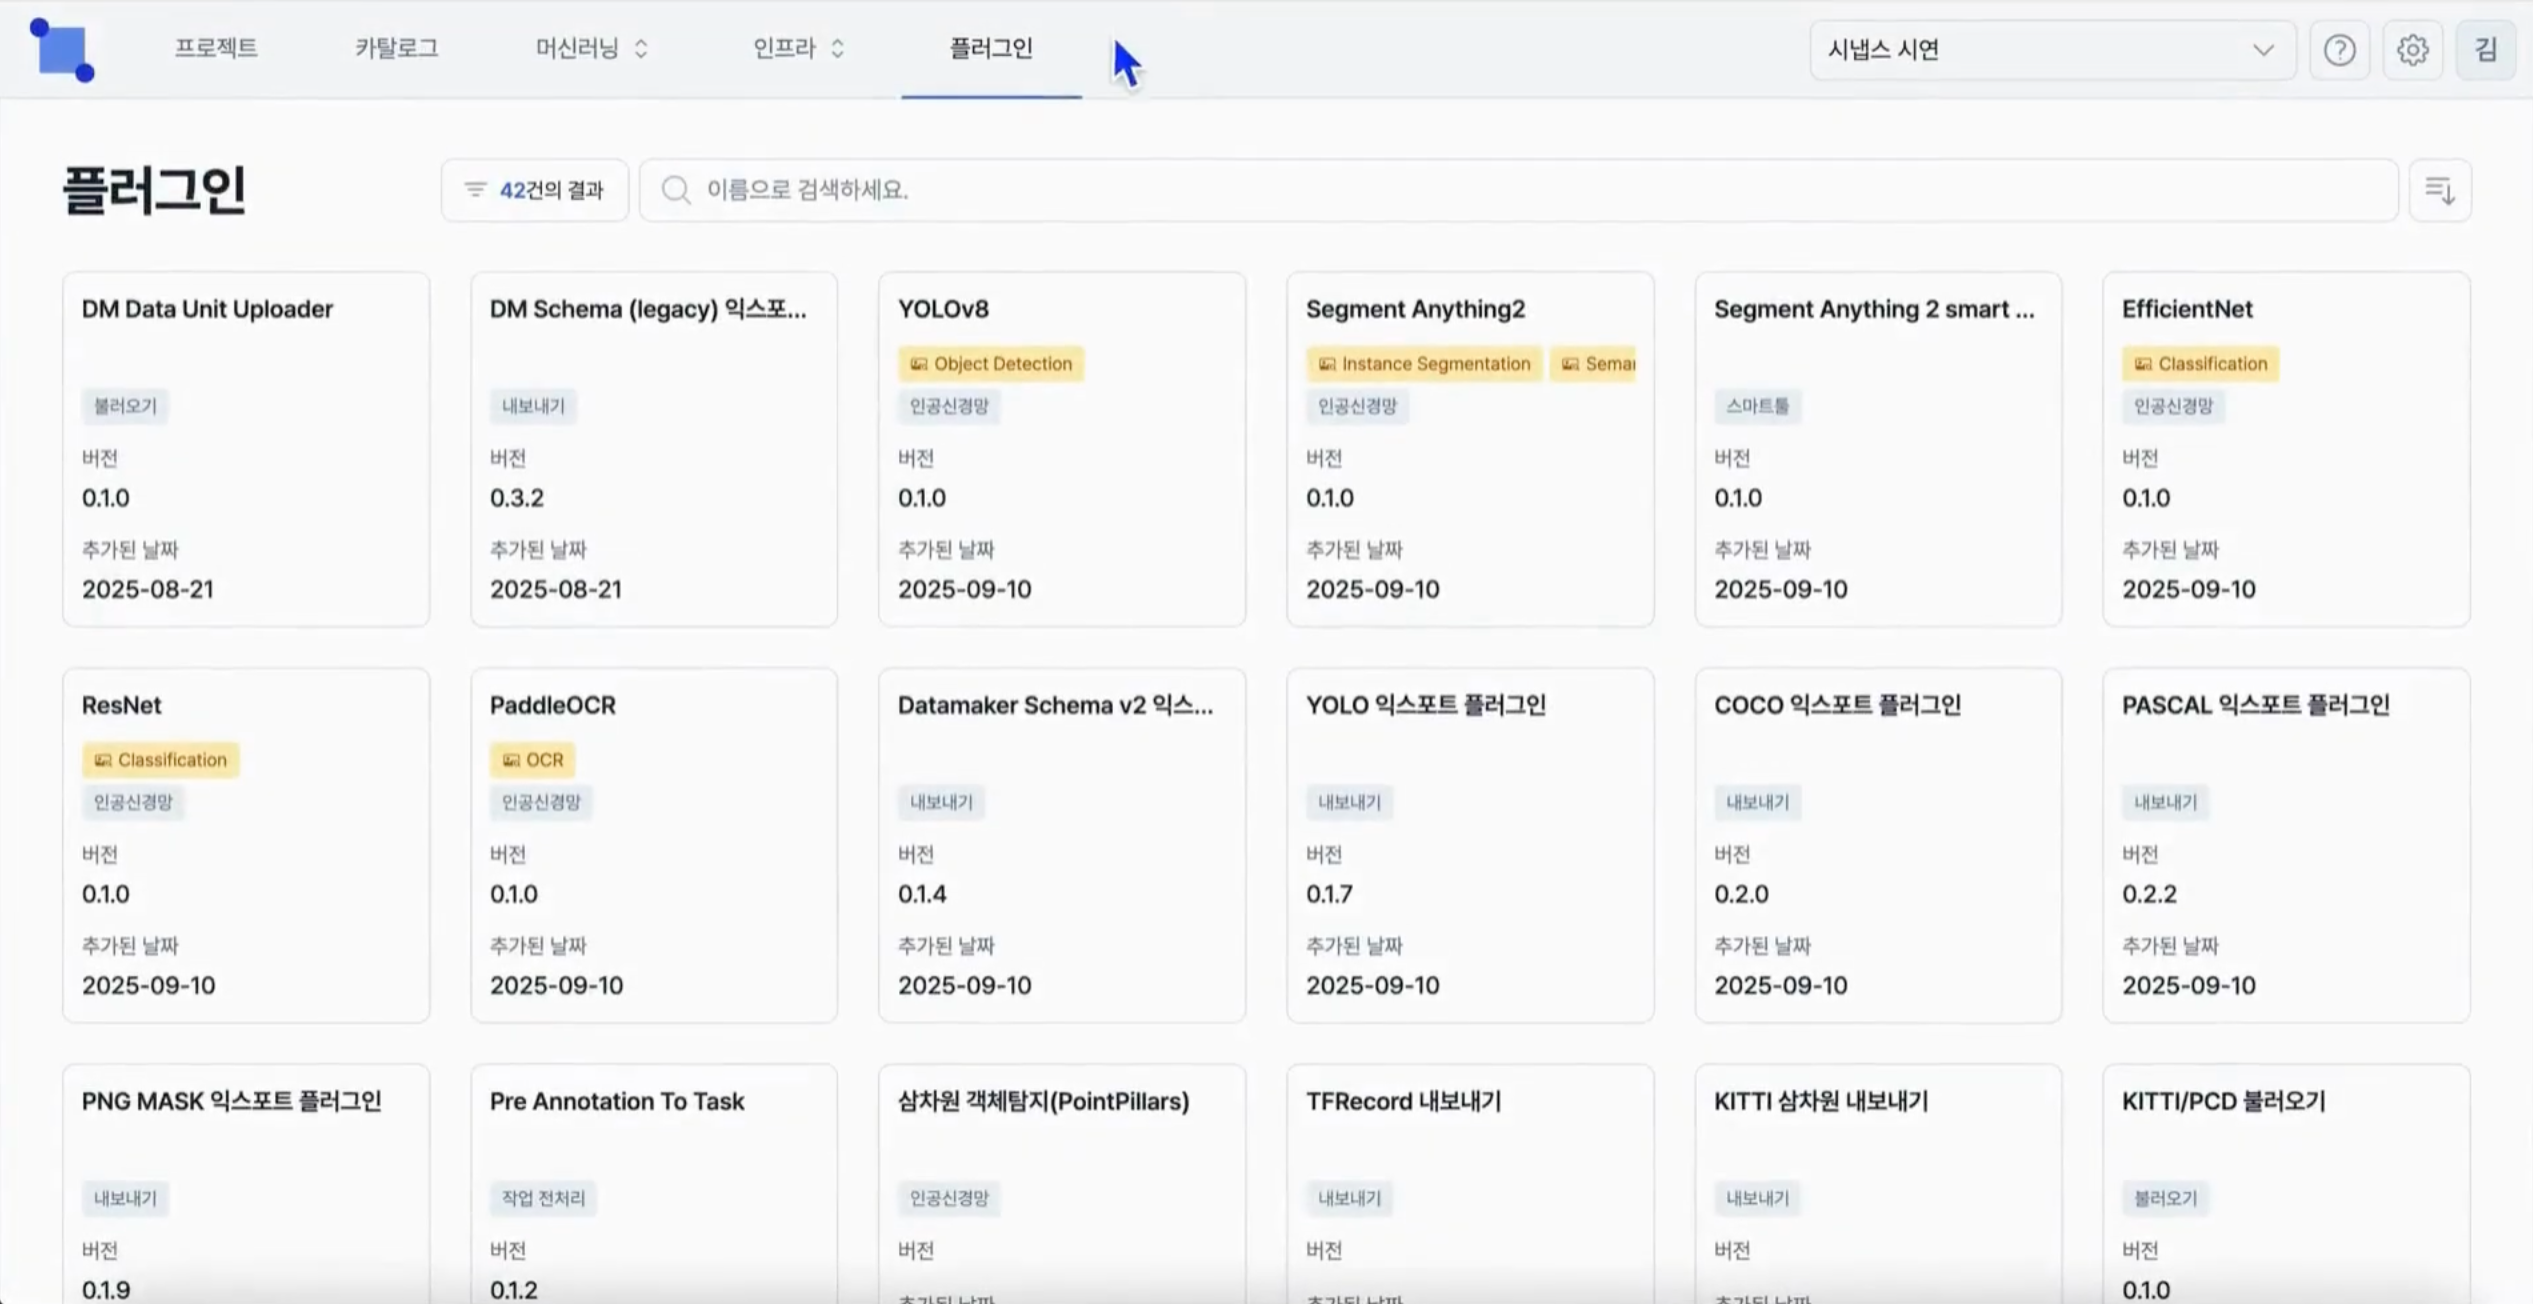
Task: Click the search magnifier icon
Action: click(676, 190)
